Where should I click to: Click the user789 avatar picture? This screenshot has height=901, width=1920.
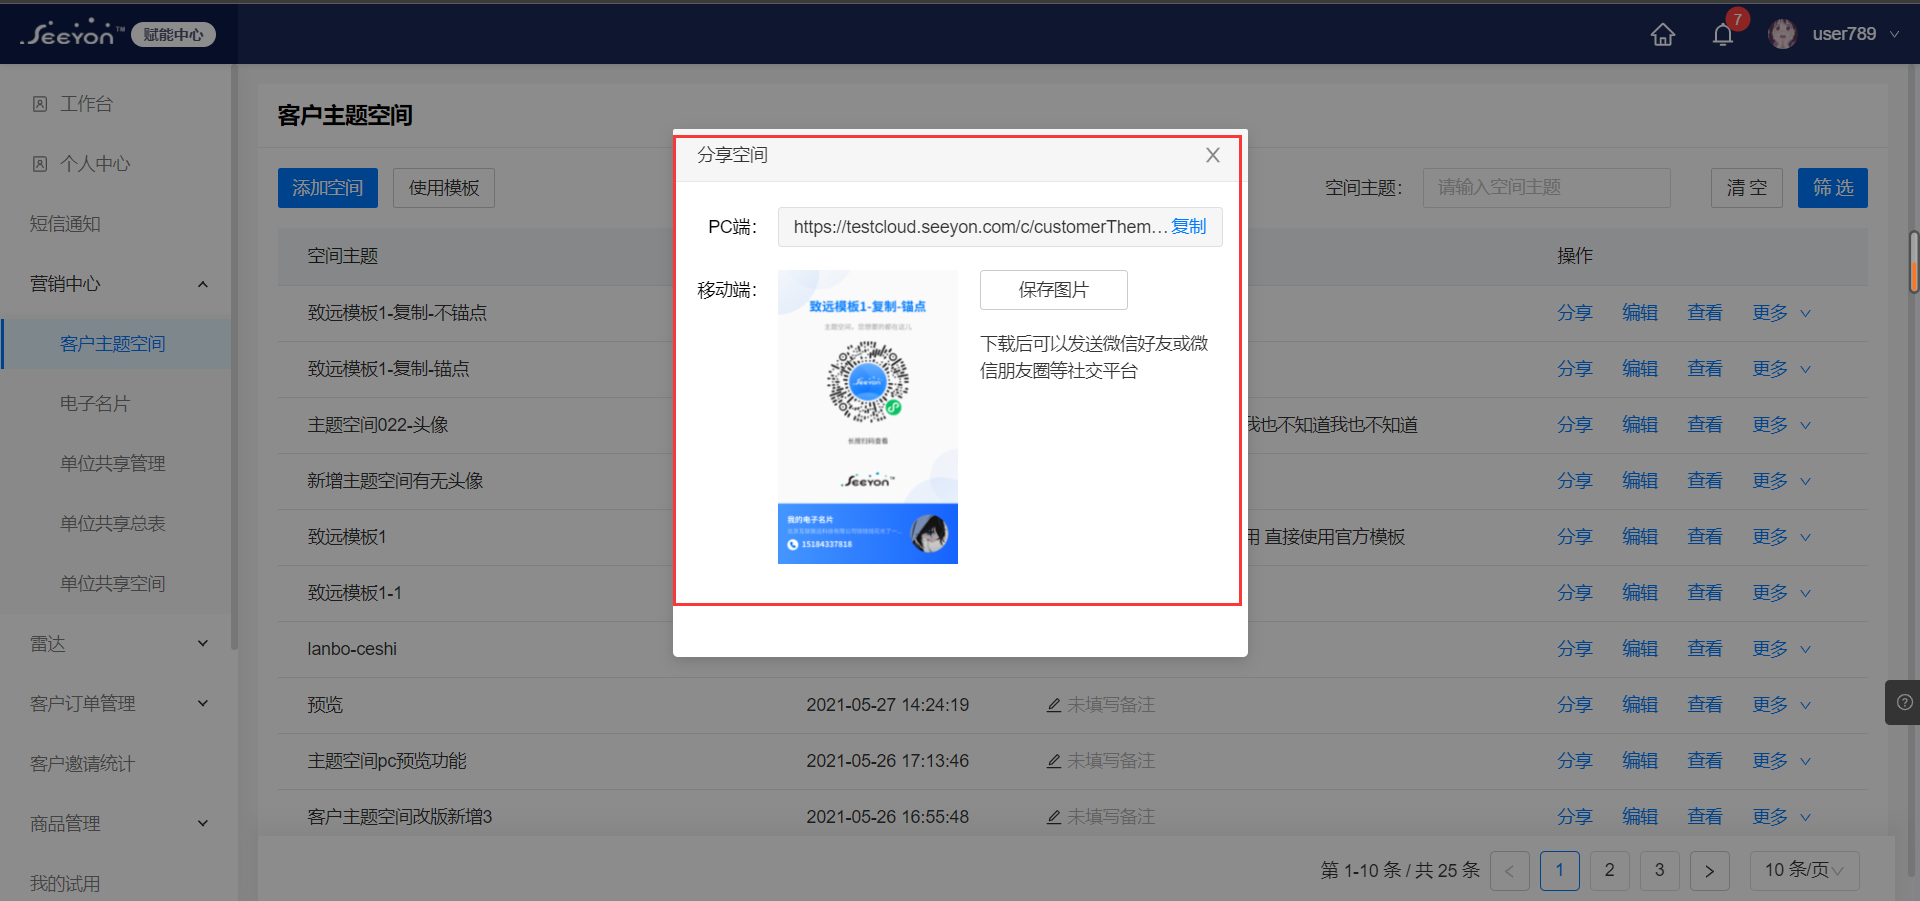[1782, 34]
